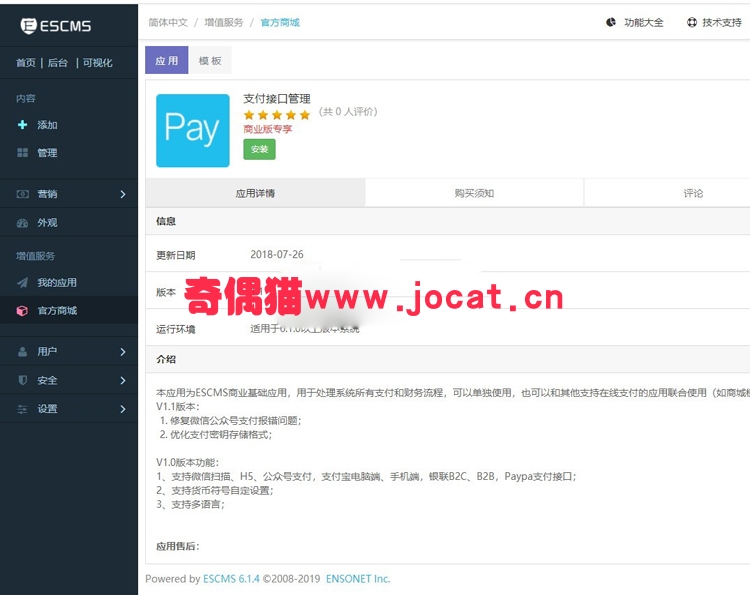Click 官方商城 in the breadcrumb
Image resolution: width=750 pixels, height=595 pixels.
pyautogui.click(x=280, y=22)
